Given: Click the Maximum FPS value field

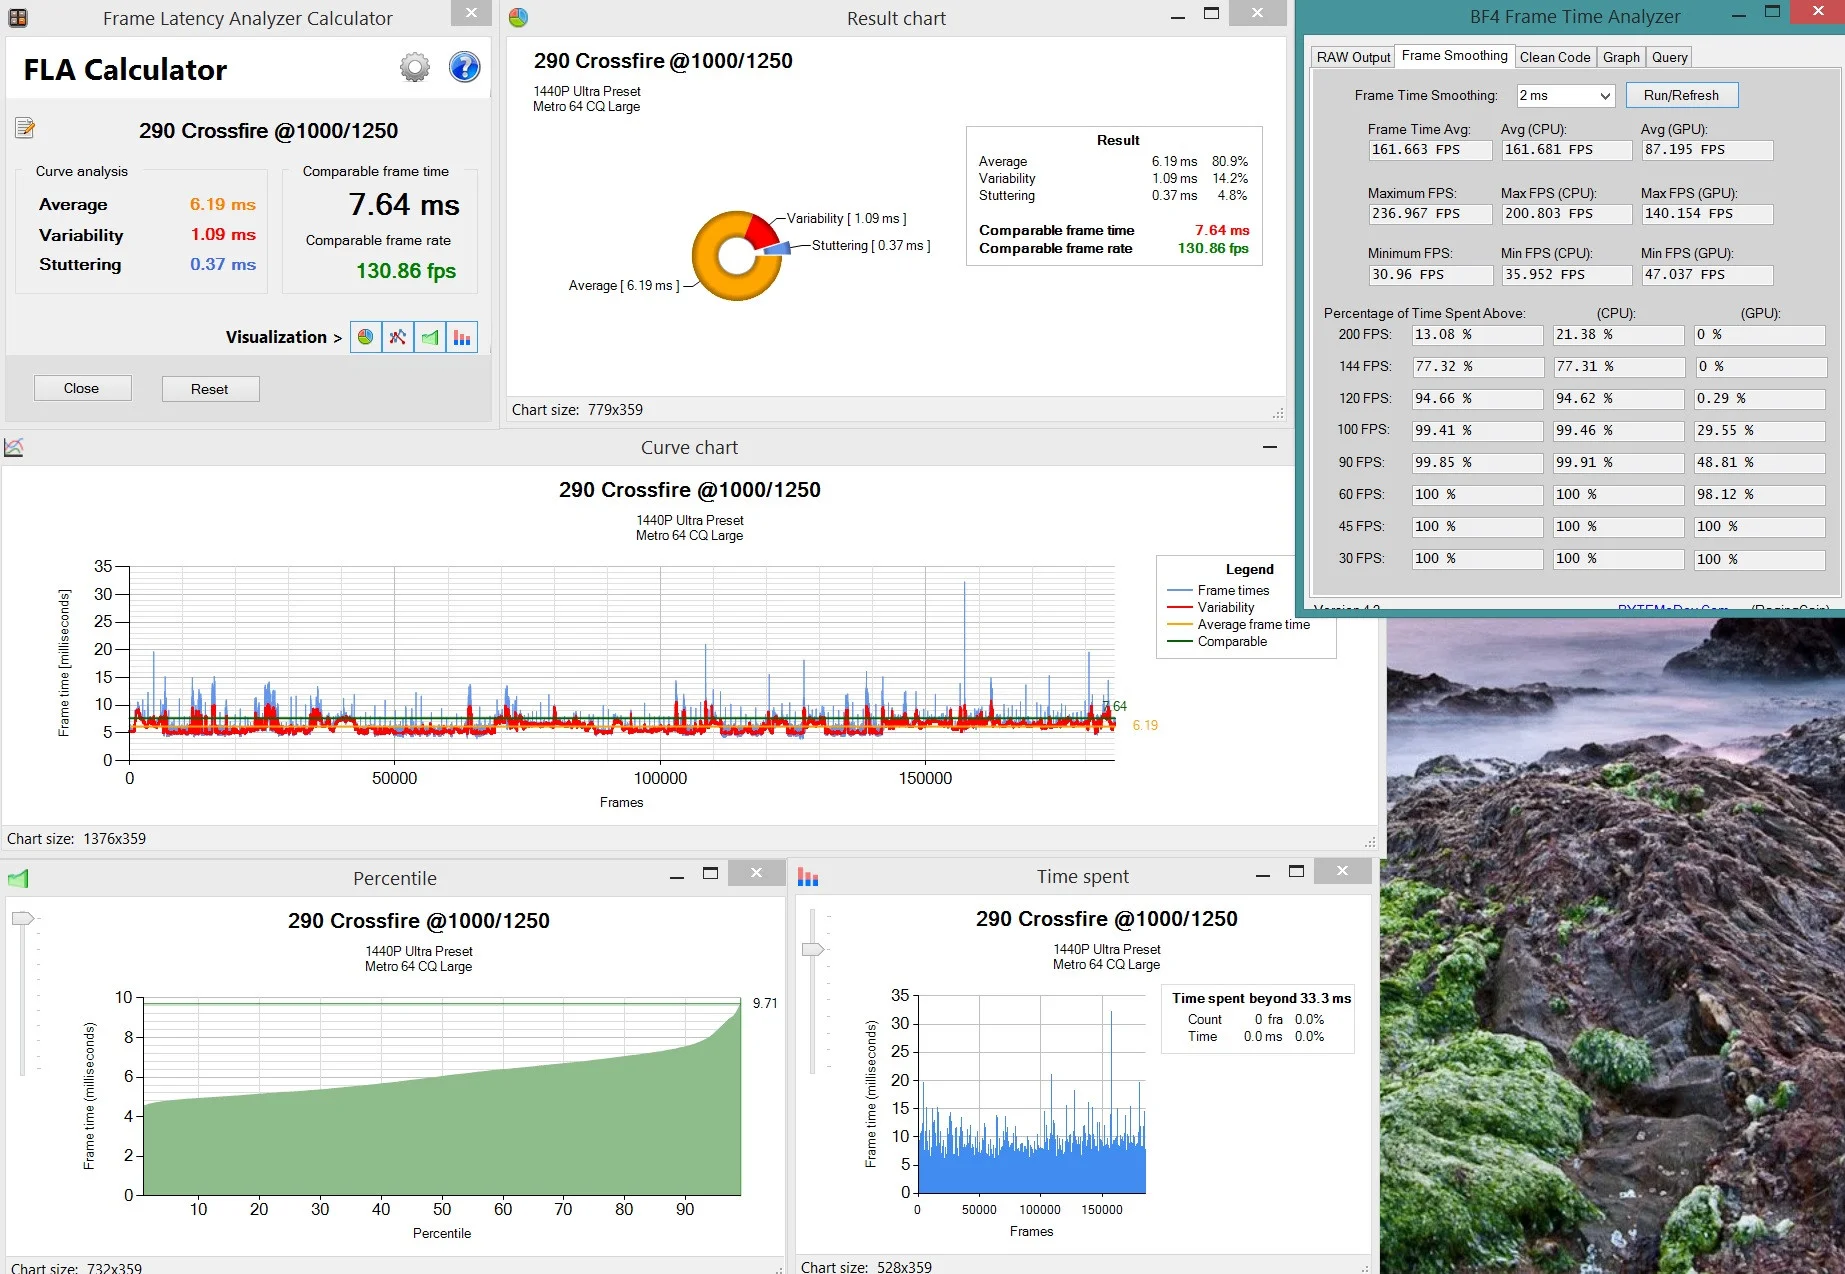Looking at the screenshot, I should [x=1430, y=214].
